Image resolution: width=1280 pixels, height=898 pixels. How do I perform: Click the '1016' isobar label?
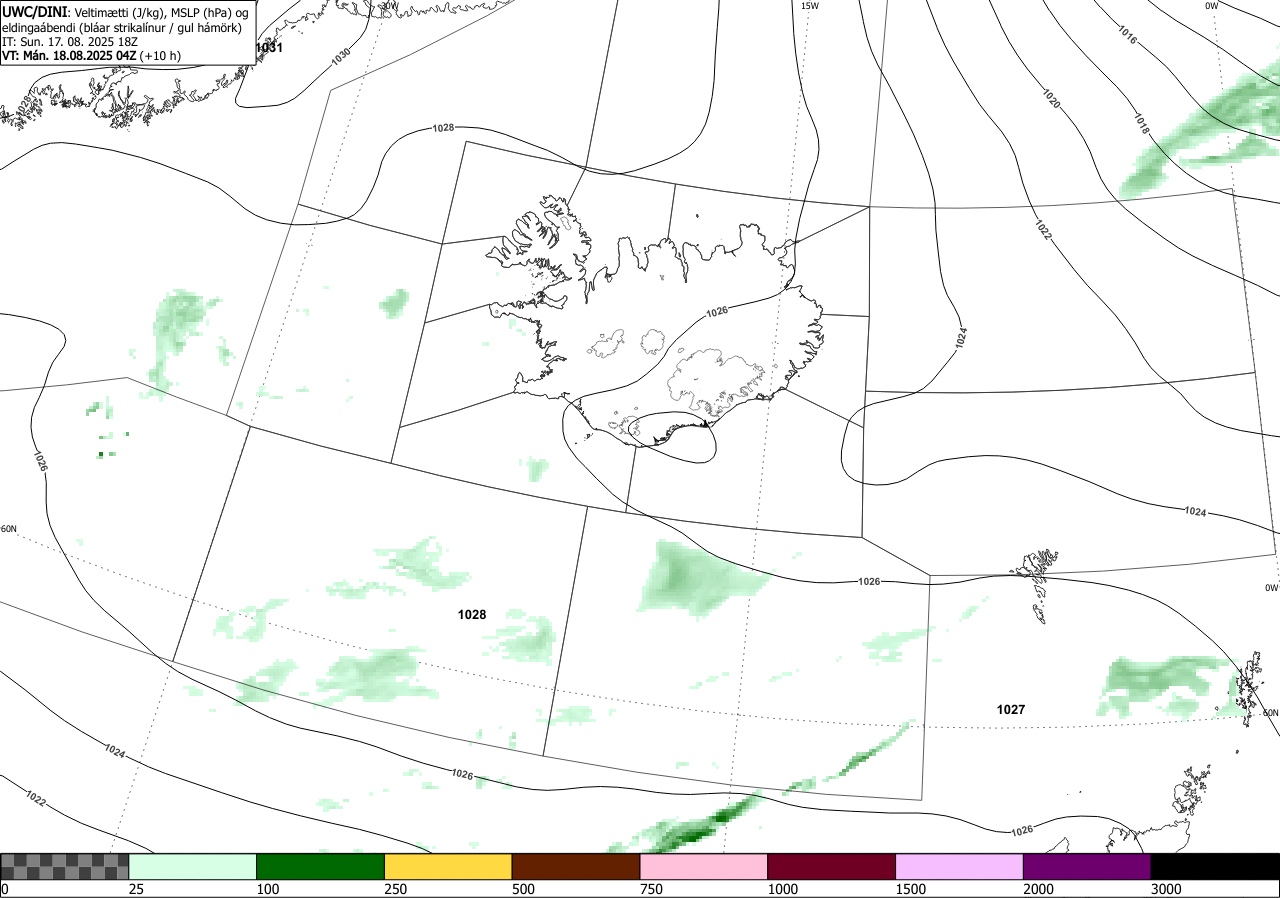point(1127,35)
